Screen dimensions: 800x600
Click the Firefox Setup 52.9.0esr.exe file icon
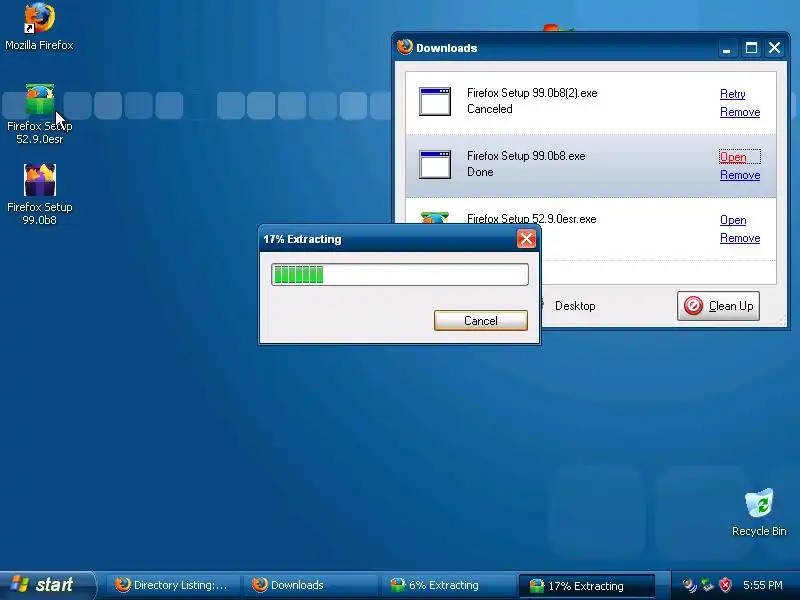coord(435,217)
